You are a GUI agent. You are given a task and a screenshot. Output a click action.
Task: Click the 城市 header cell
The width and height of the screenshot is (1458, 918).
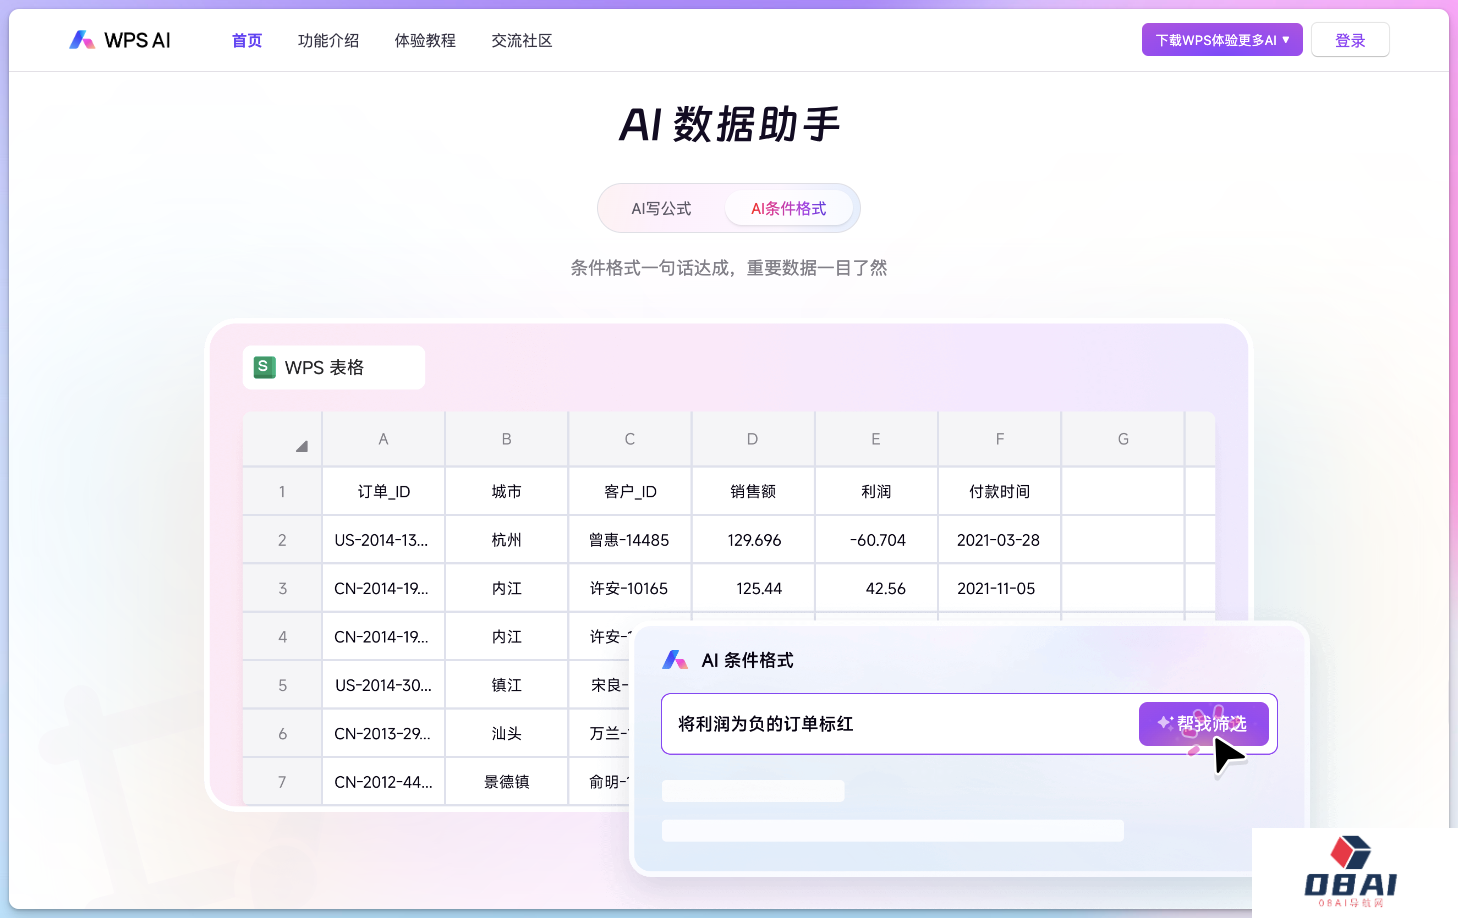click(506, 491)
